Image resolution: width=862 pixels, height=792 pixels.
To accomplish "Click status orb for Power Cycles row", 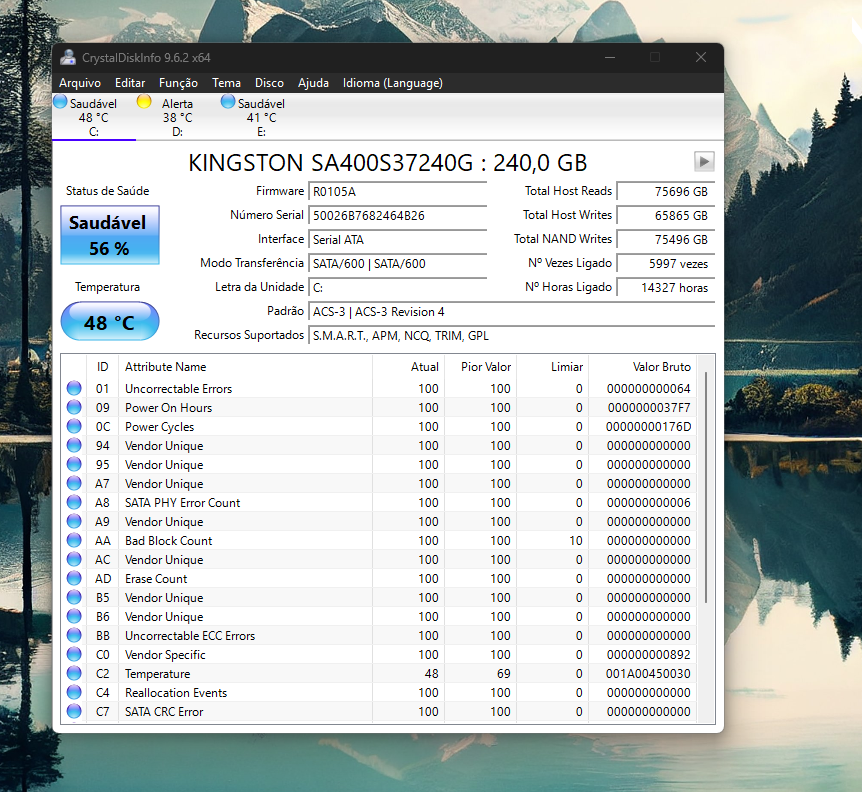I will point(74,427).
